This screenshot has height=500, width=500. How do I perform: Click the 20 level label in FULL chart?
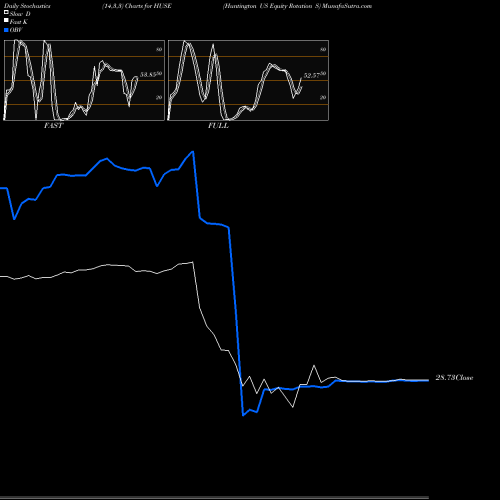[323, 97]
